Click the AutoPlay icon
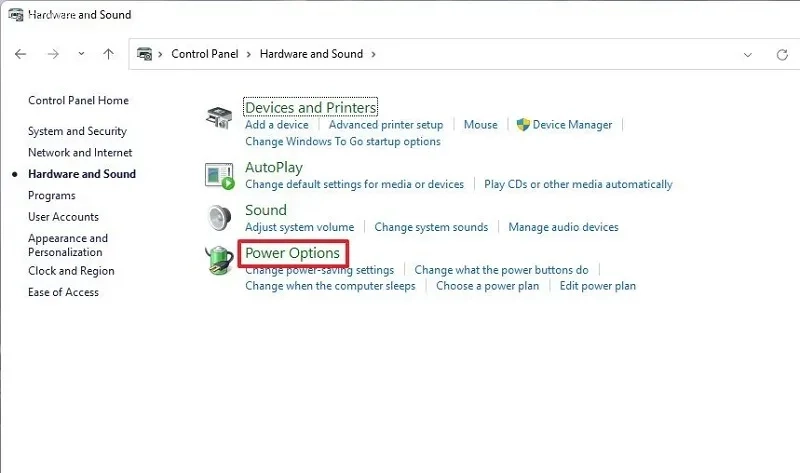The height and width of the screenshot is (473, 800). [x=219, y=177]
